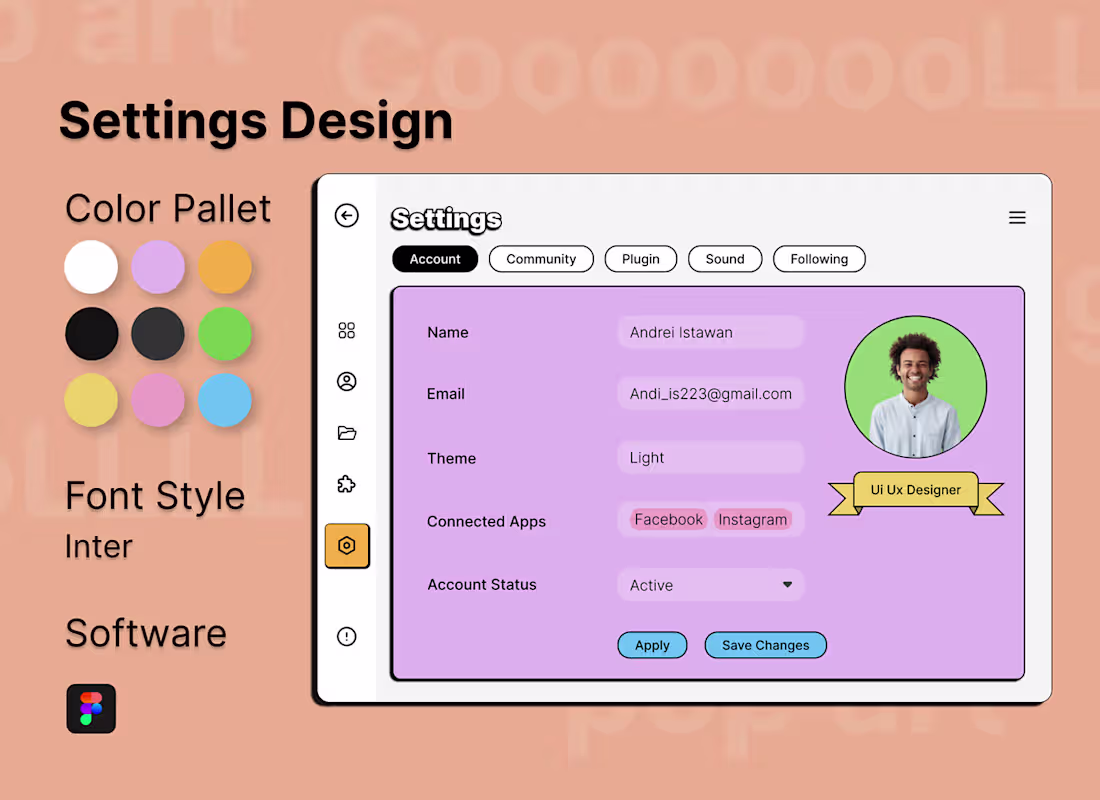Open the hamburger menu at top right
Viewport: 1100px width, 800px height.
tap(1017, 217)
